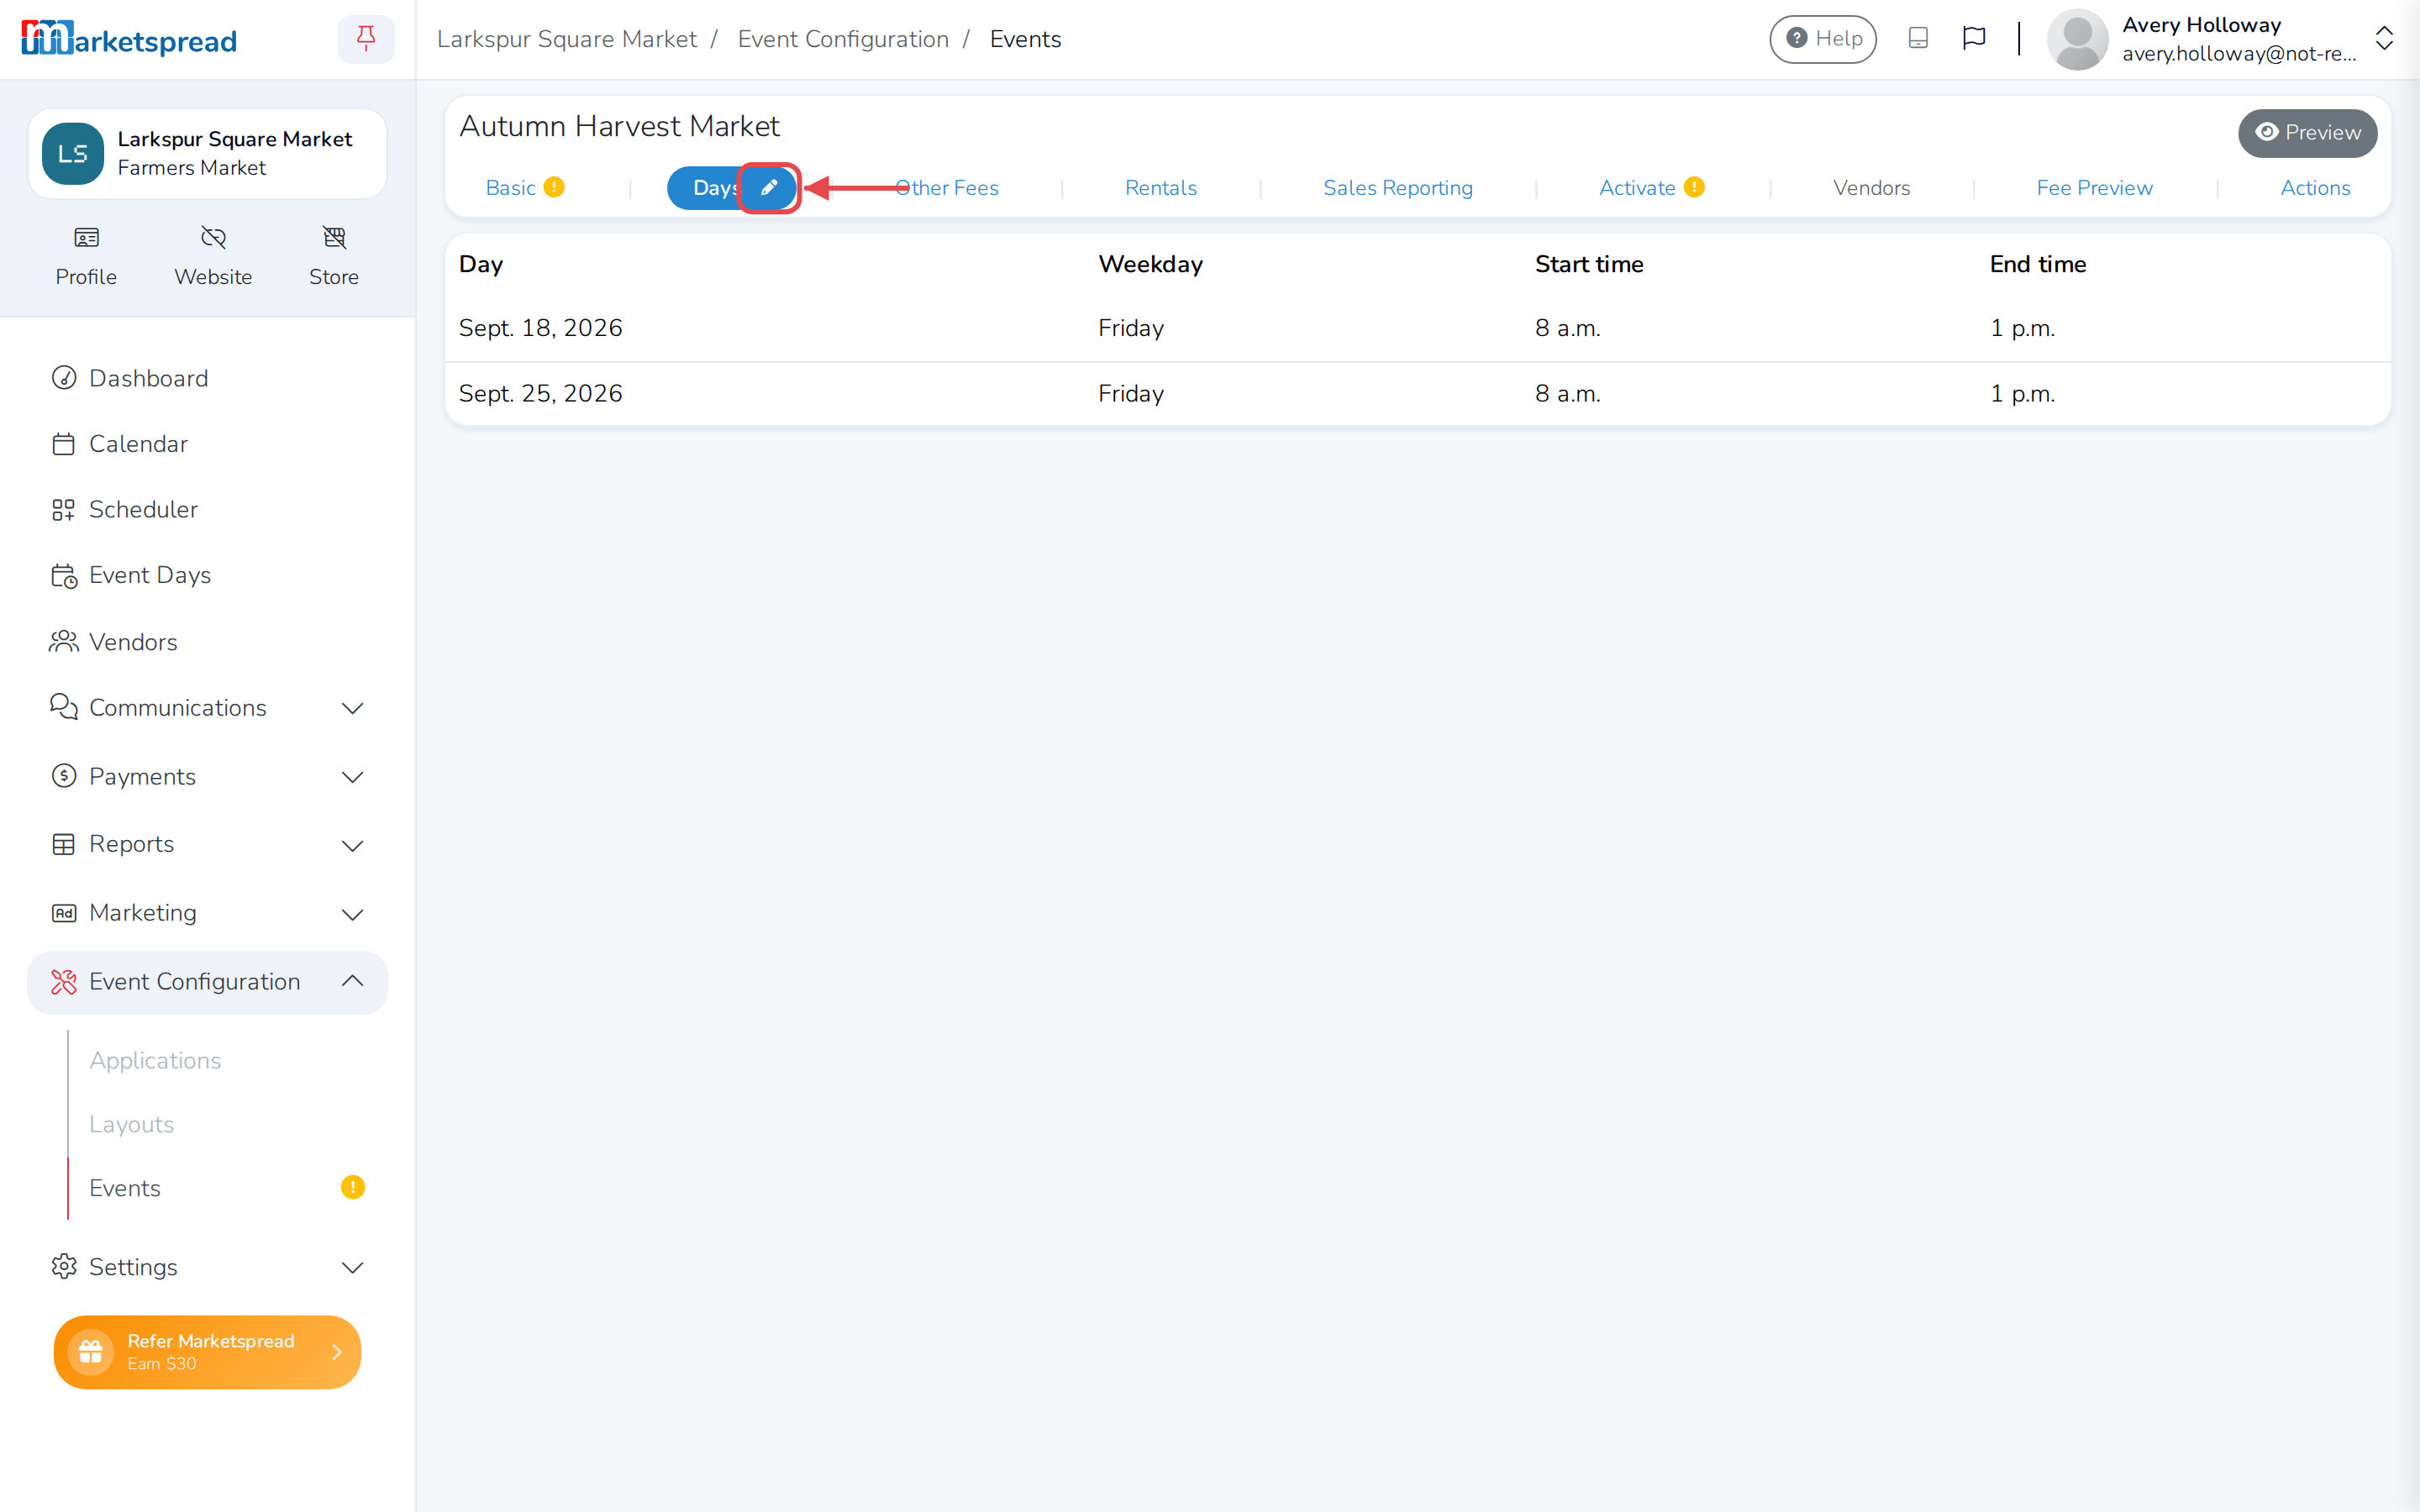Click the Sept. 18, 2026 day row

pos(1418,328)
